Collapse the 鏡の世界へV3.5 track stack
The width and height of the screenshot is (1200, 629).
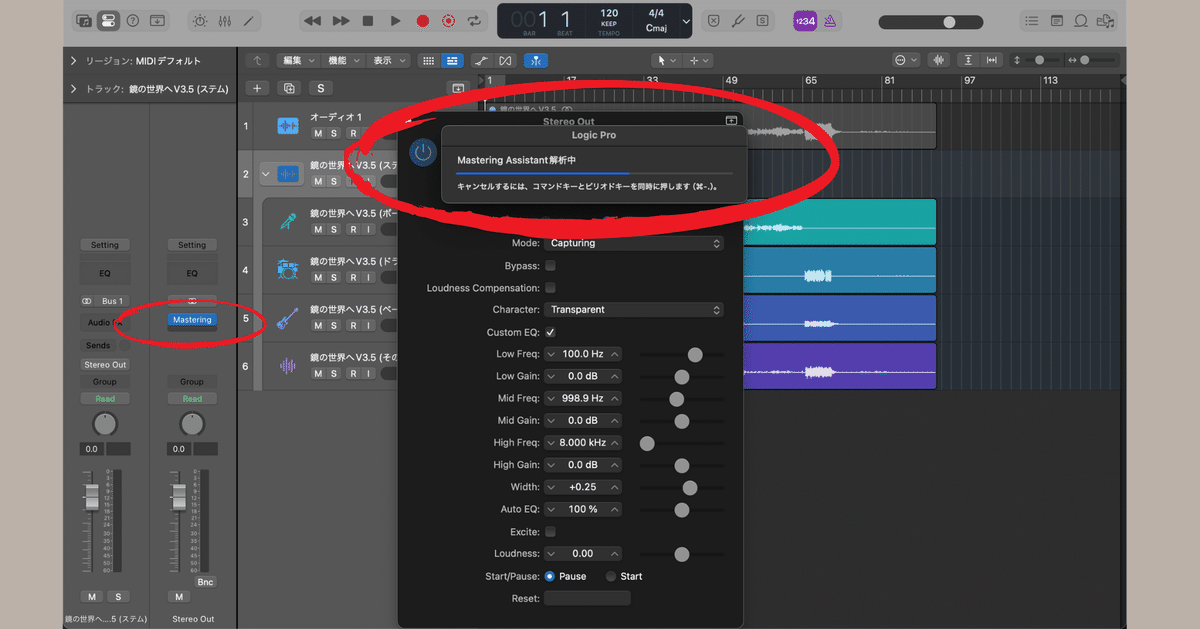pos(266,174)
